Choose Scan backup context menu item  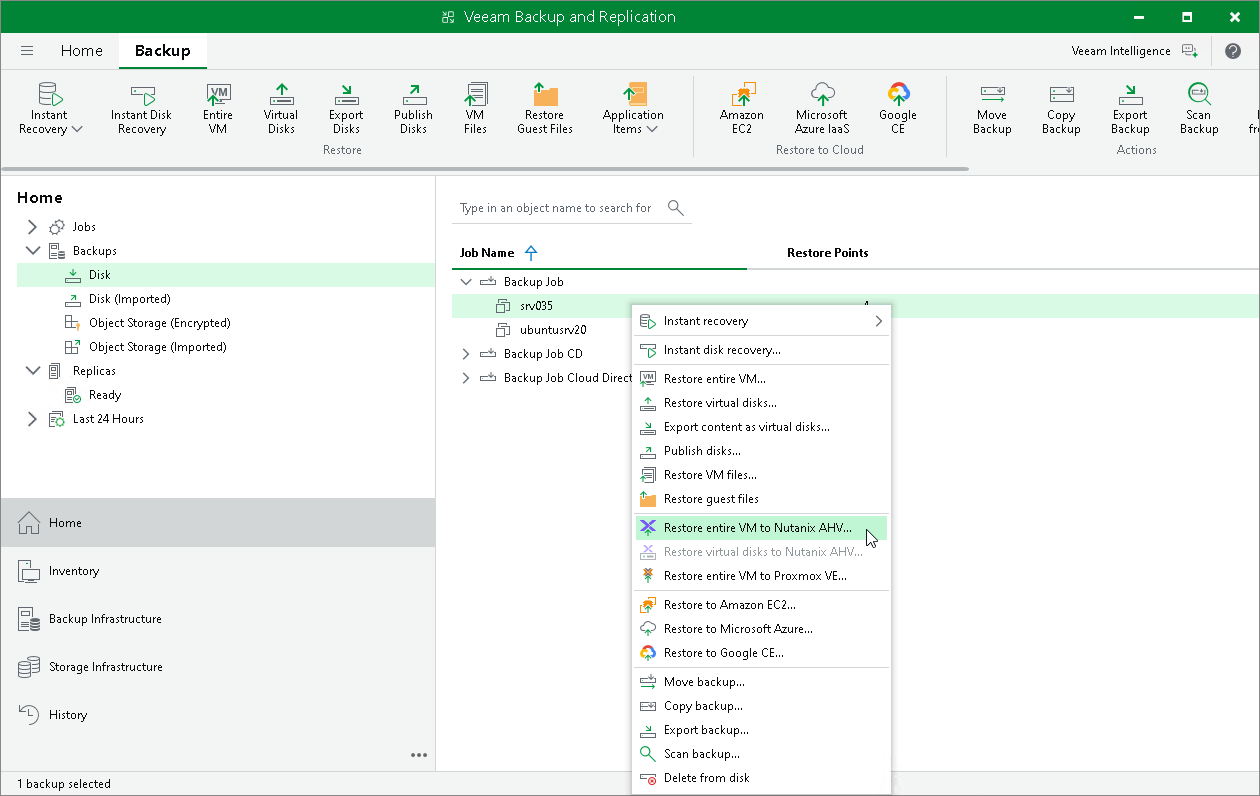pyautogui.click(x=761, y=754)
